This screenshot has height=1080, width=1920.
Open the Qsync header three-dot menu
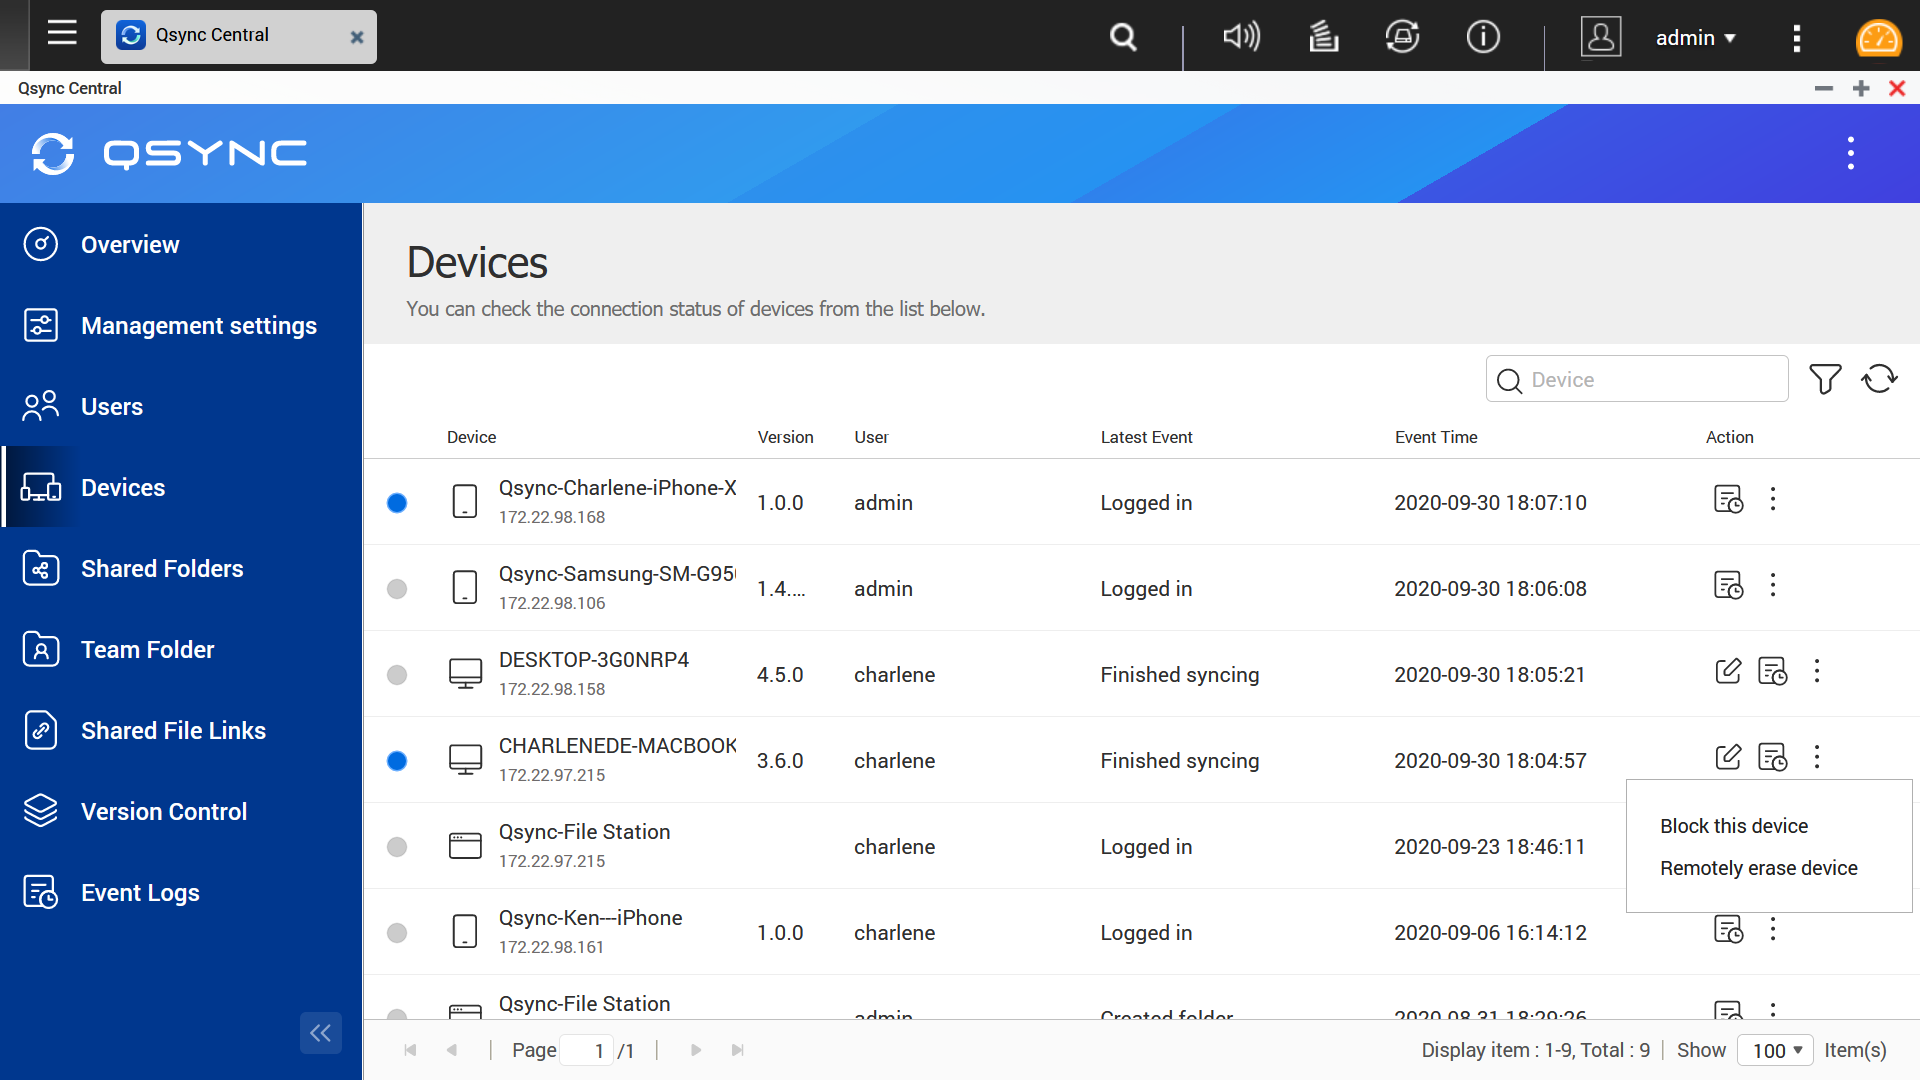pyautogui.click(x=1851, y=153)
